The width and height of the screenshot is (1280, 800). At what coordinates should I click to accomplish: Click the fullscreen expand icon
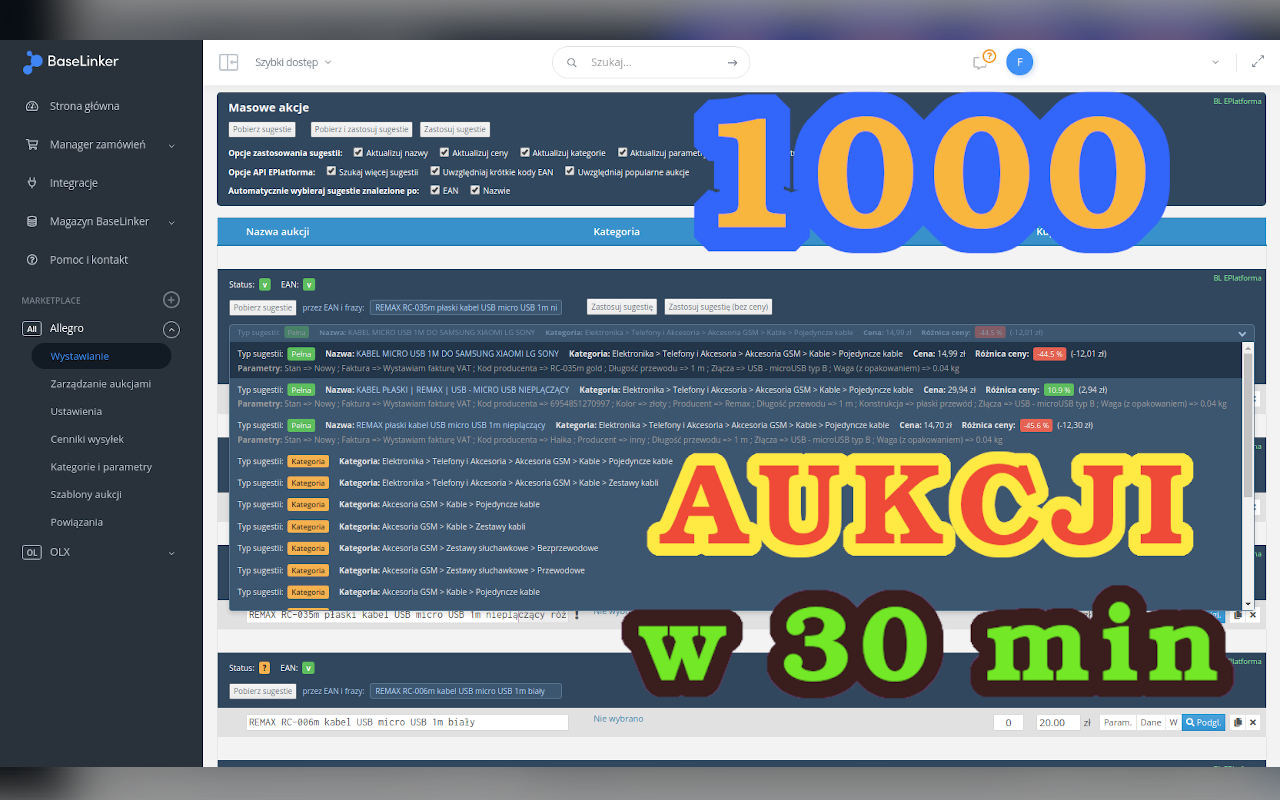(1258, 62)
